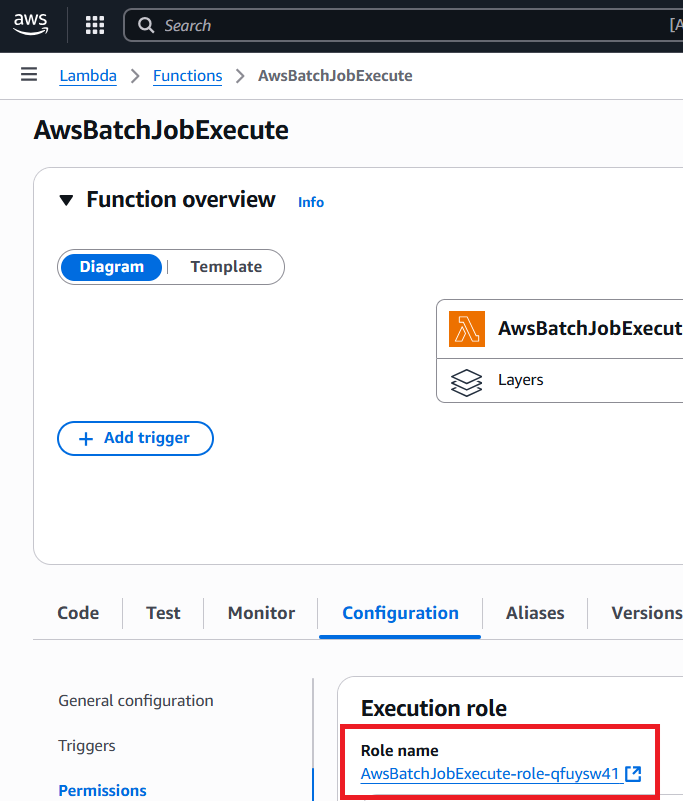Image resolution: width=691 pixels, height=801 pixels.
Task: Switch to the Aliases tab
Action: coord(535,613)
